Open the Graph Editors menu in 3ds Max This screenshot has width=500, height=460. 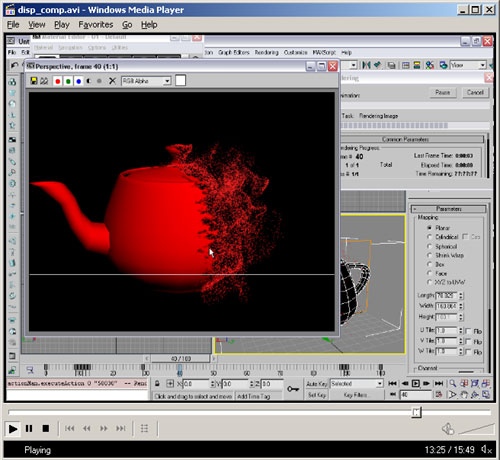click(x=234, y=53)
